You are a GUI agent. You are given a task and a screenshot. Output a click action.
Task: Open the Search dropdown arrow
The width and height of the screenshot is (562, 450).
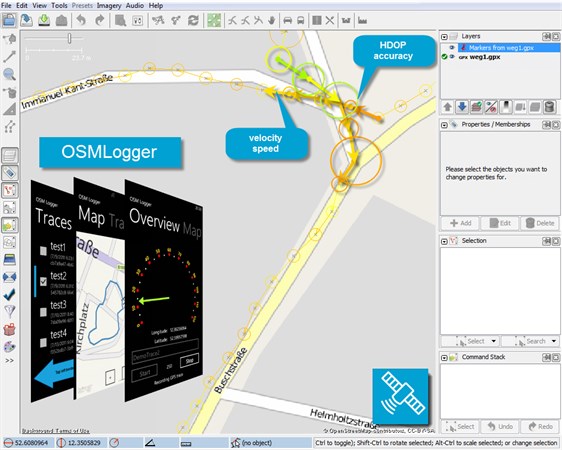click(x=553, y=341)
